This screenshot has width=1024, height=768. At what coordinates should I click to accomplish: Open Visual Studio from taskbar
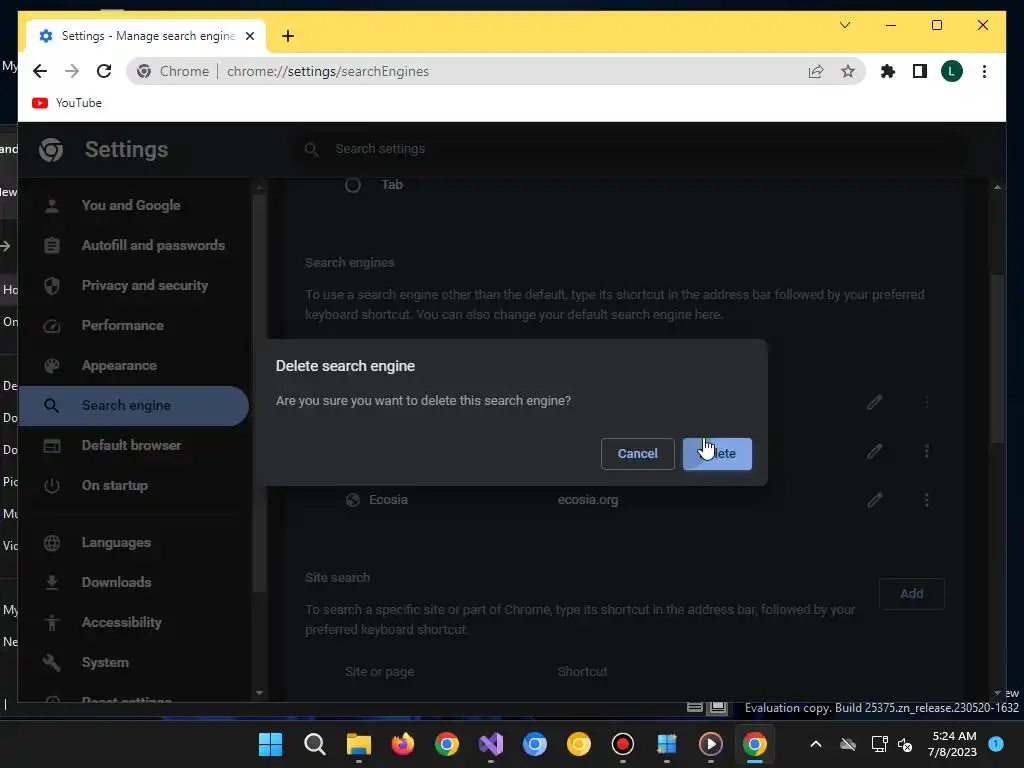click(x=490, y=744)
